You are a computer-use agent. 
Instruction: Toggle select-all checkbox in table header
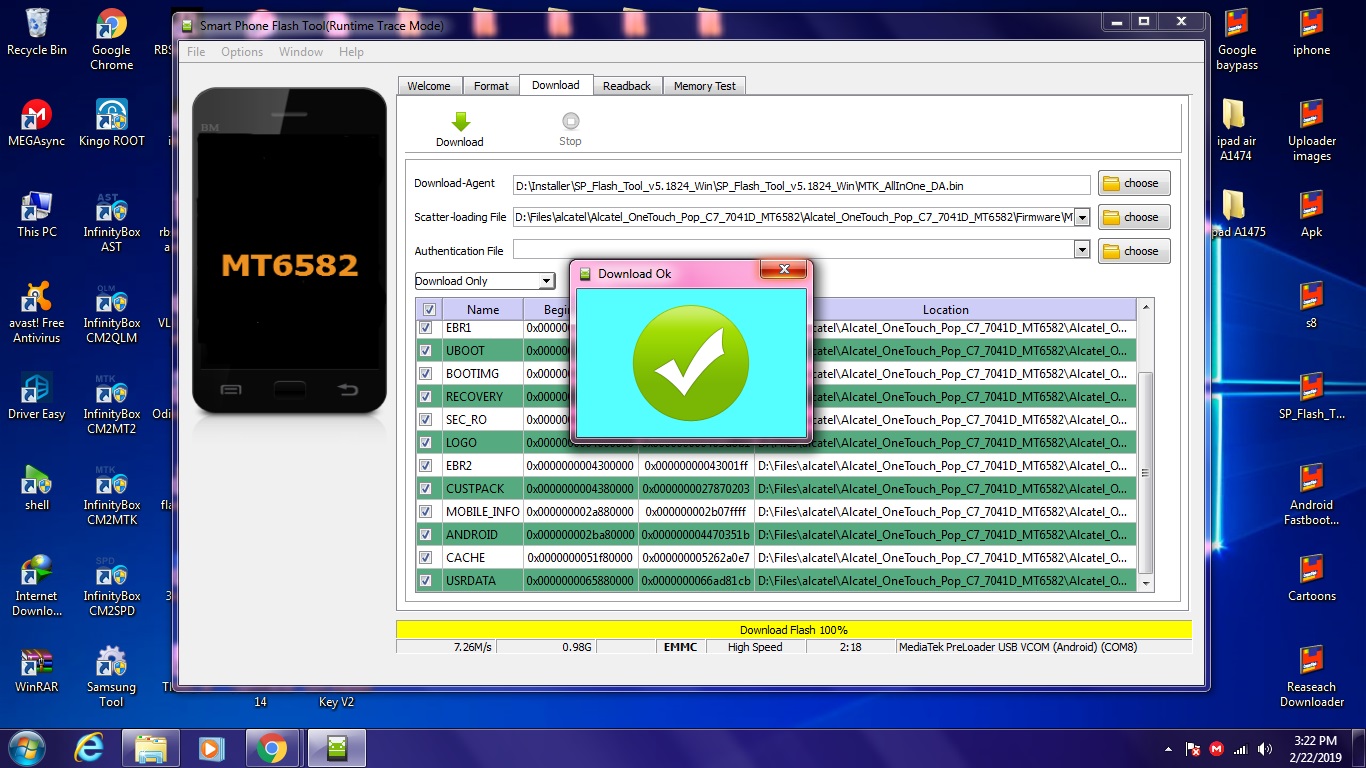tap(429, 309)
